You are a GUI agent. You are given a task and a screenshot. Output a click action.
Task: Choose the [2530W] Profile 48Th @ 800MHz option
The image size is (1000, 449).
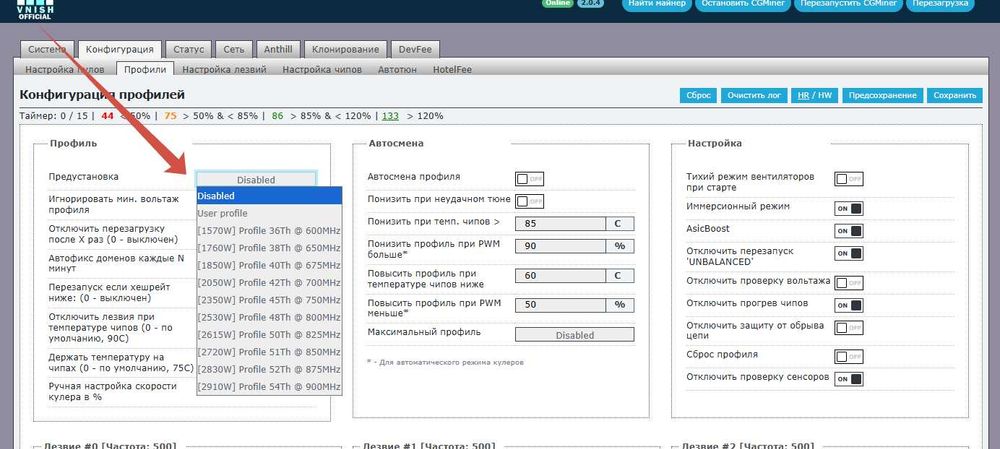269,317
